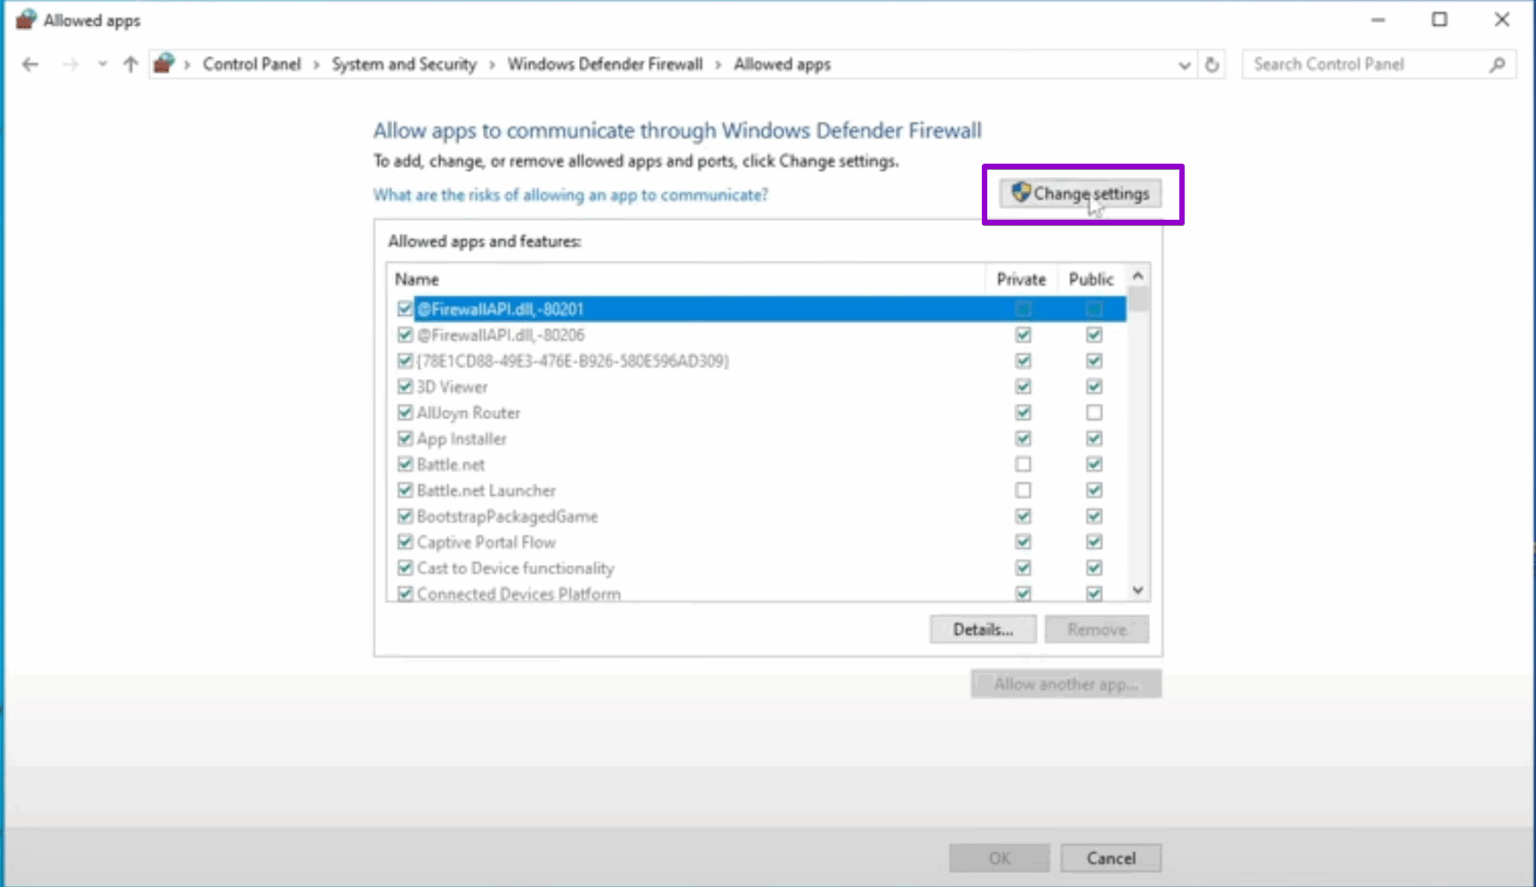Click the Change settings button
This screenshot has width=1536, height=887.
click(1081, 193)
